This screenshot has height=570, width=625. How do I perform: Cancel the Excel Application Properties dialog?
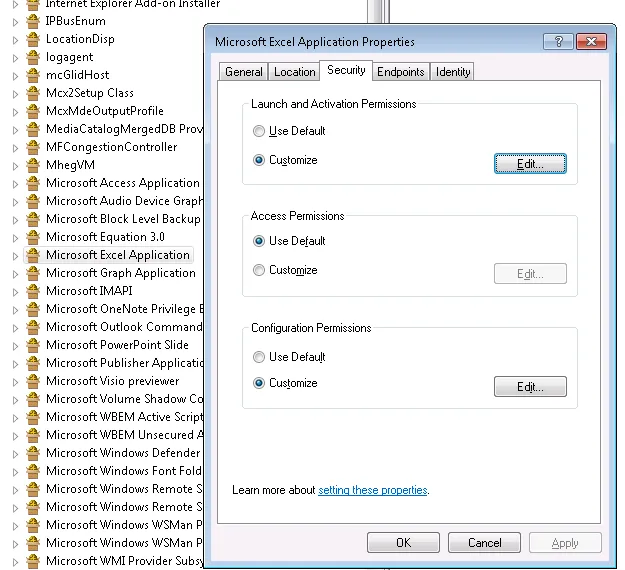pyautogui.click(x=484, y=543)
